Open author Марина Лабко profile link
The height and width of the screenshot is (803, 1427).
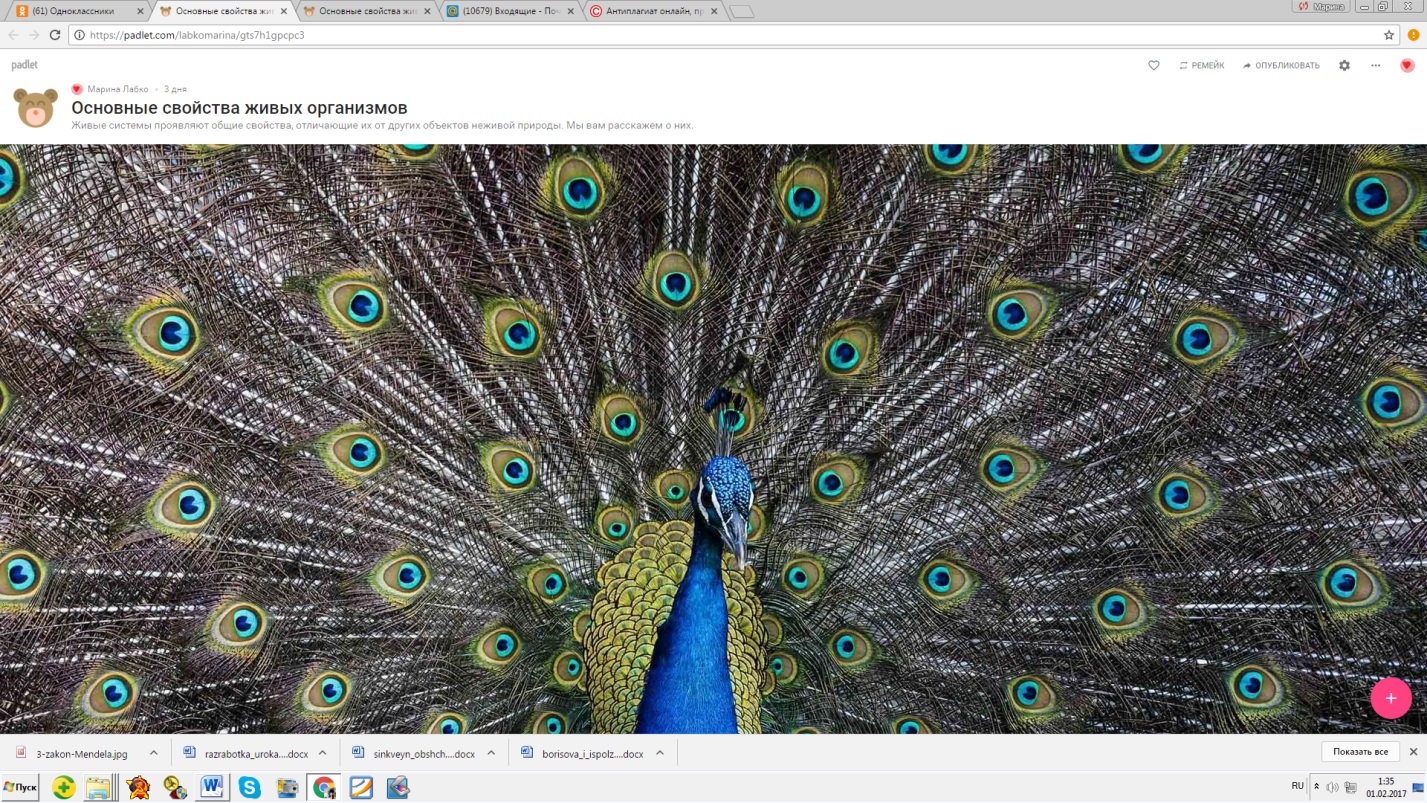[117, 90]
